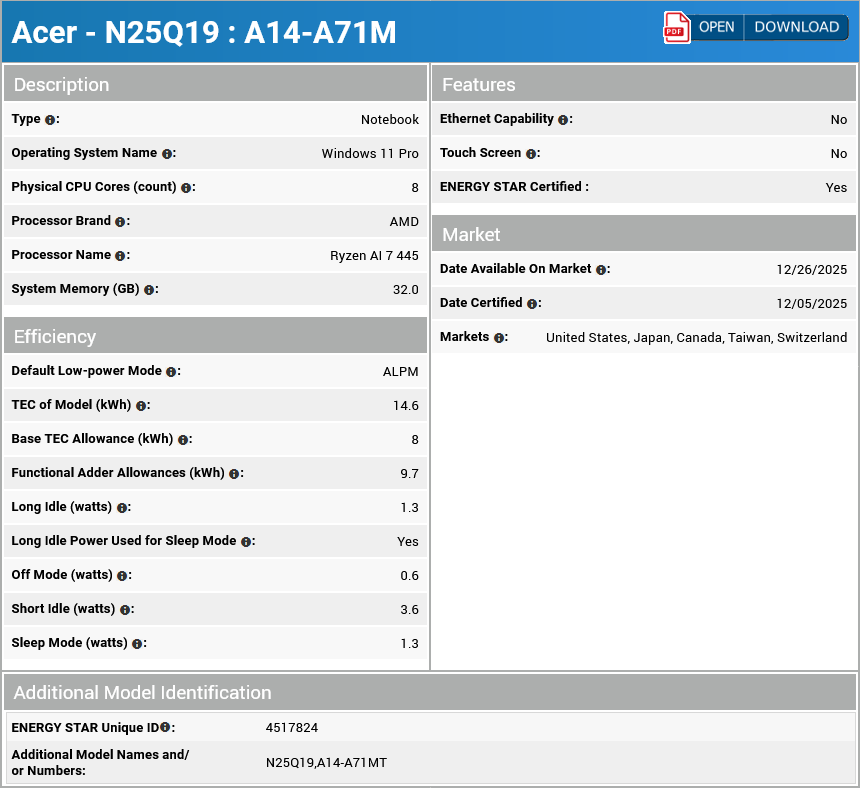Select the 14.6 TEC of Model value
The width and height of the screenshot is (860, 788).
[405, 406]
